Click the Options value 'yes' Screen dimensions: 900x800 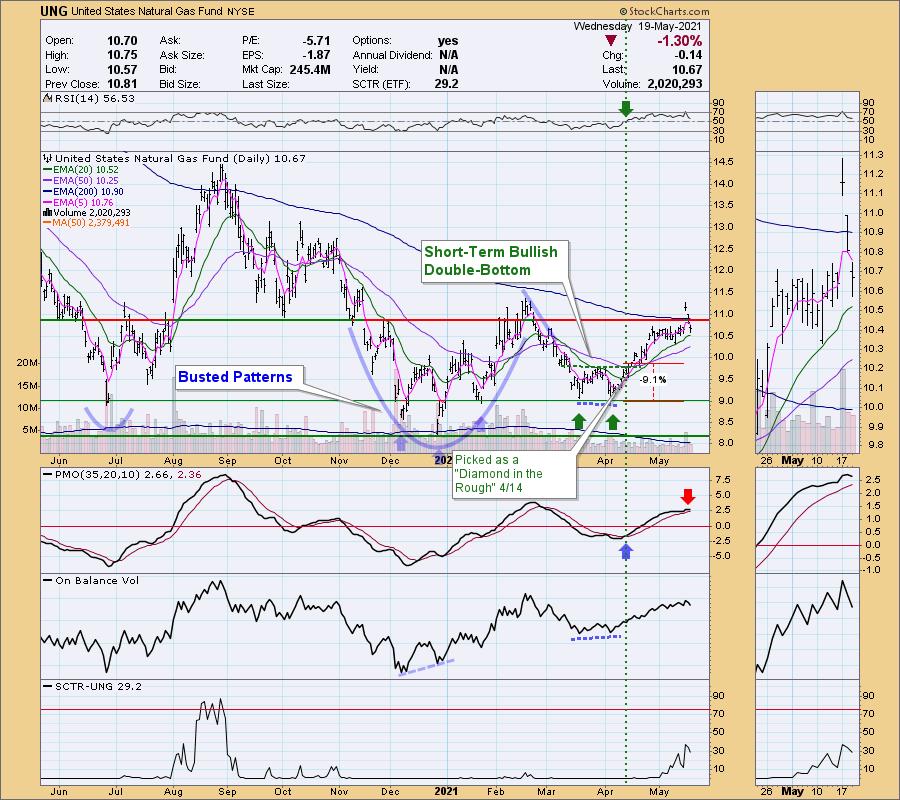[x=448, y=41]
